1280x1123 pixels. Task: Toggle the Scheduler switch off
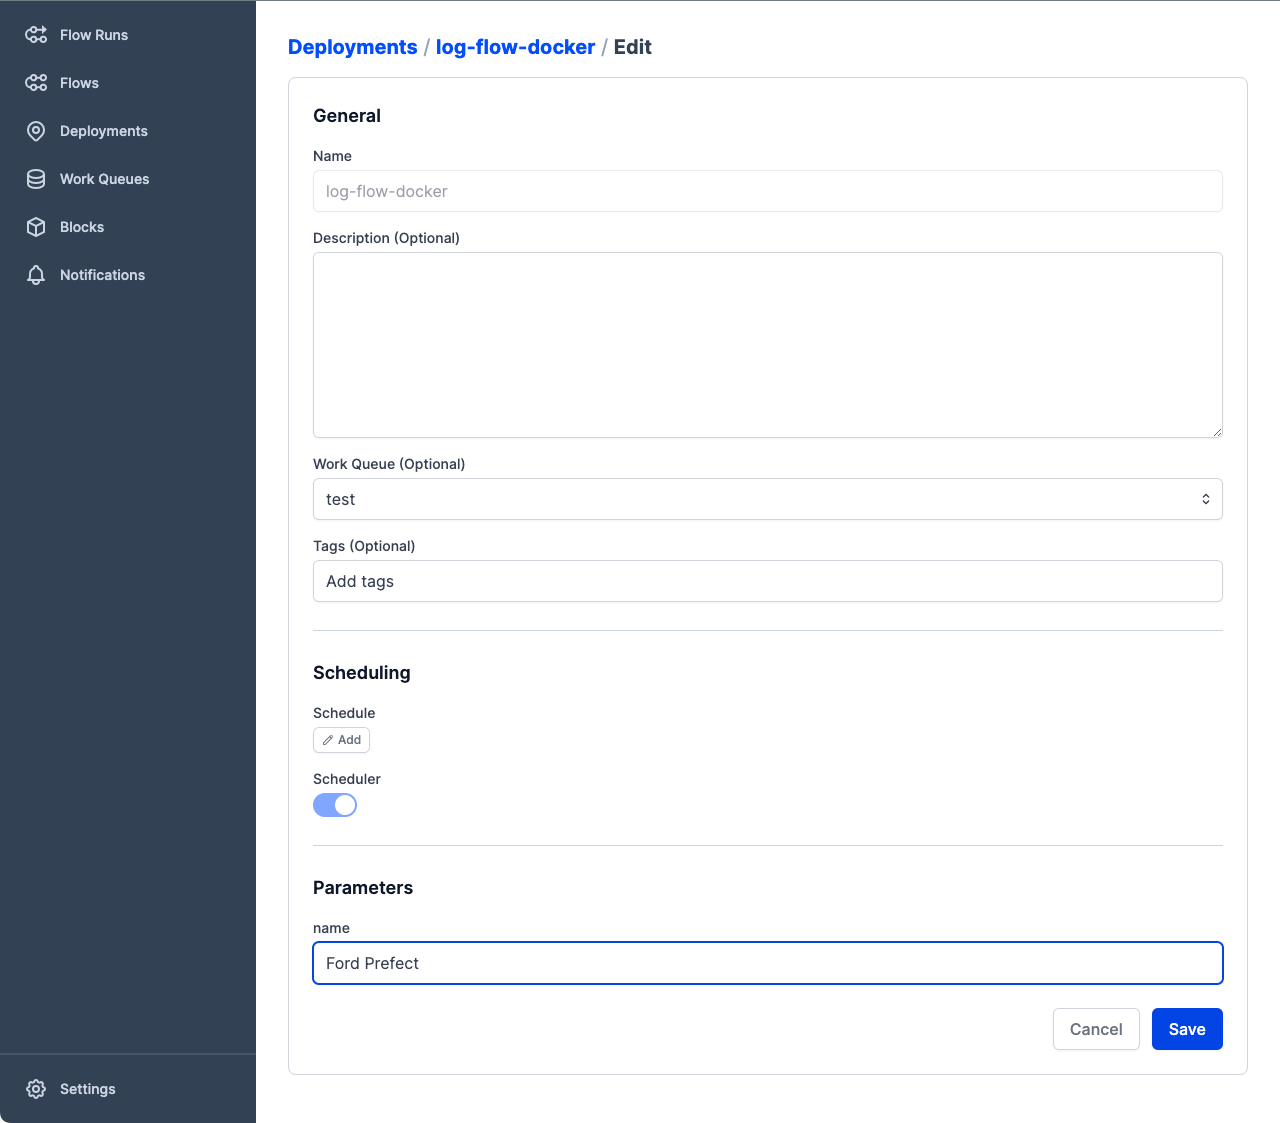[x=335, y=805]
